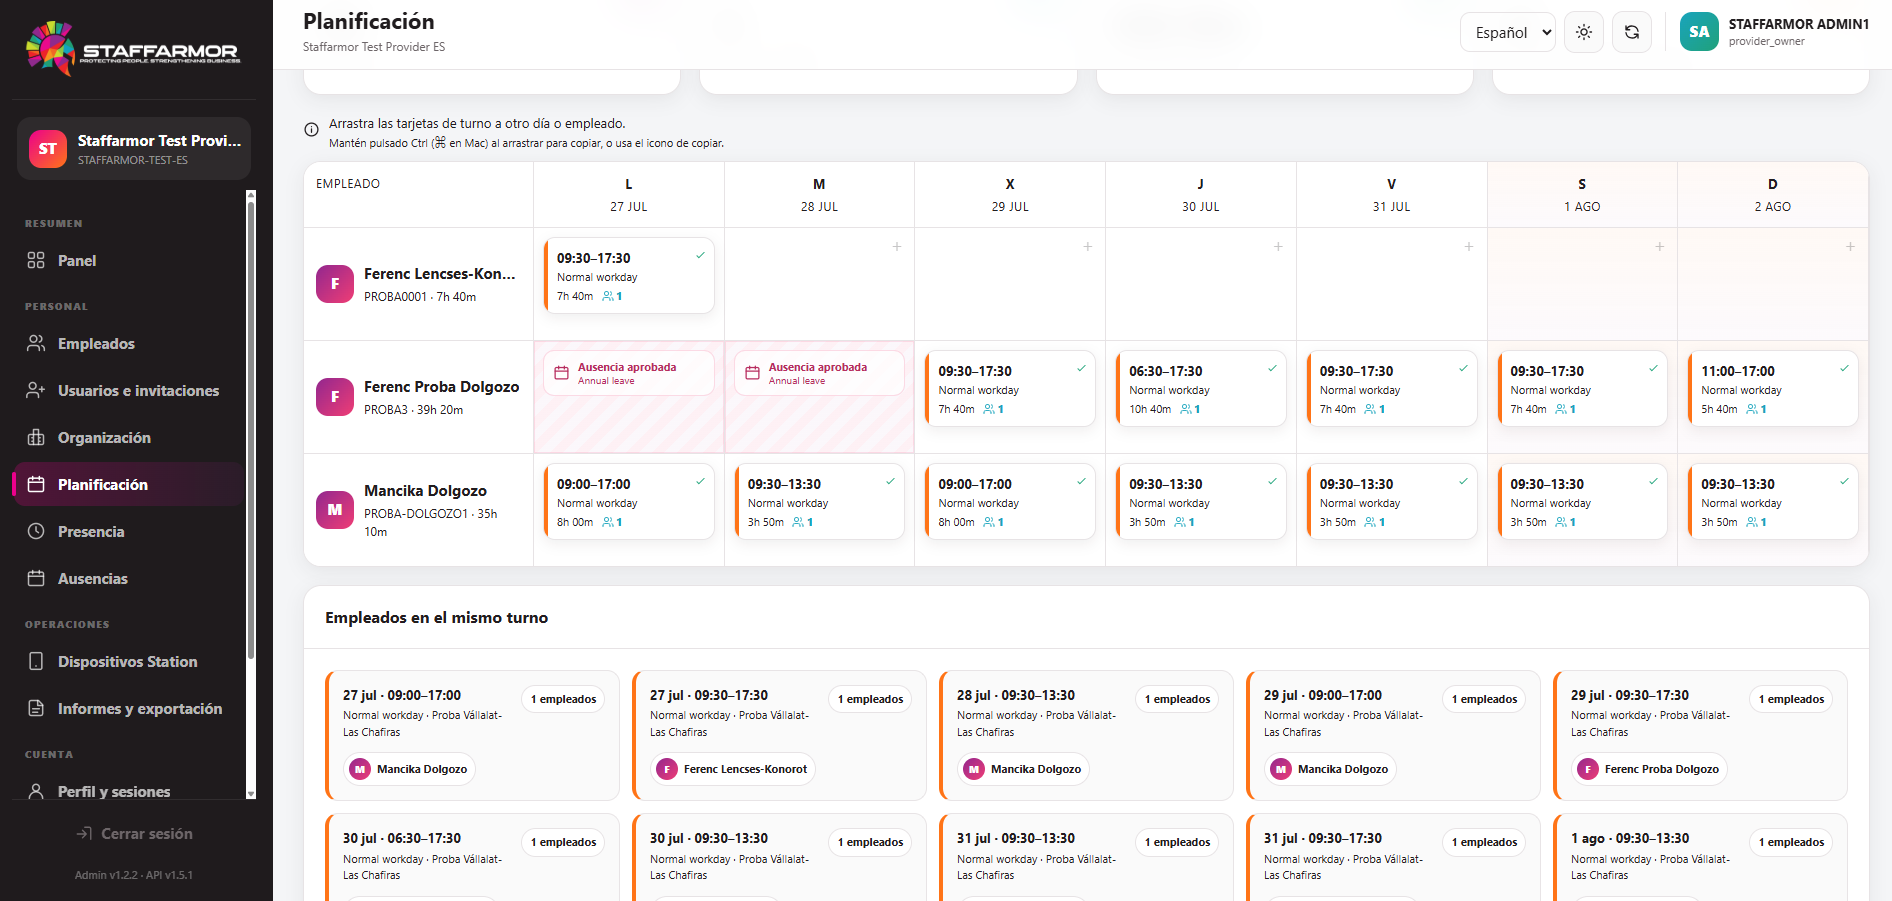Toggle checkmark on Ferenc Proba 11:00–17:00 Sunday shift
Image resolution: width=1892 pixels, height=901 pixels.
pos(1844,369)
